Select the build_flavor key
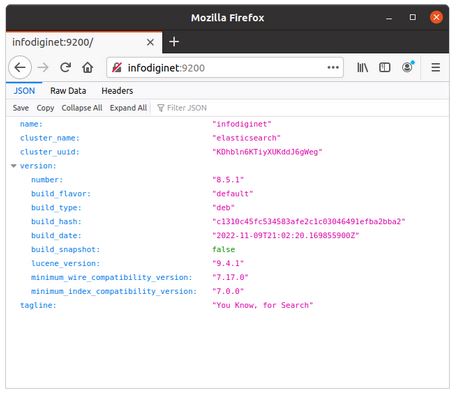The image size is (456, 401). click(x=61, y=194)
